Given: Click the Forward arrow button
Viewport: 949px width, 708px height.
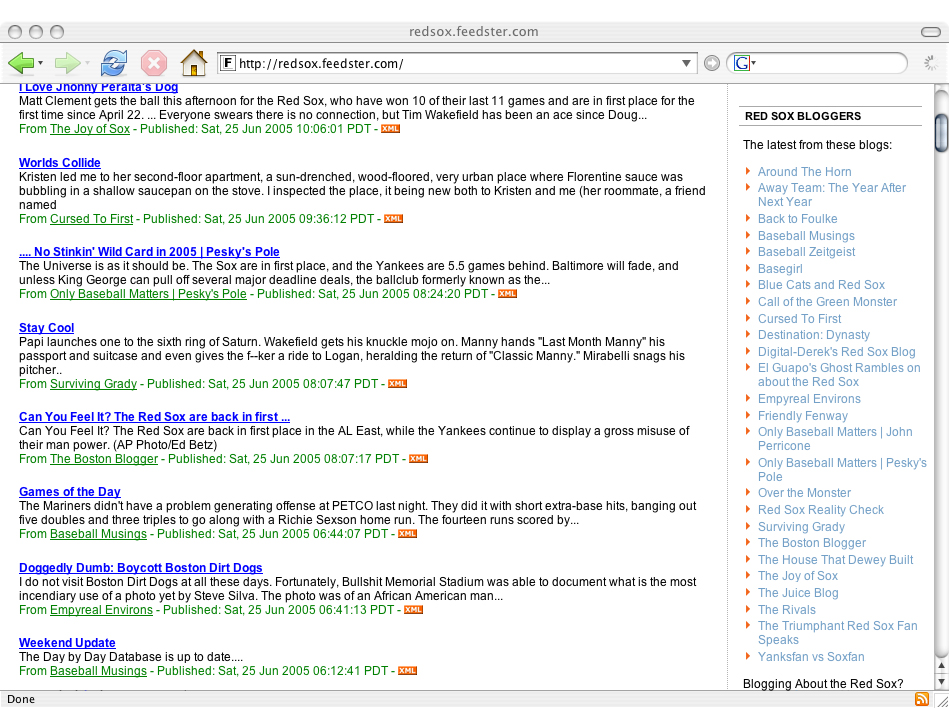Looking at the screenshot, I should click(67, 63).
